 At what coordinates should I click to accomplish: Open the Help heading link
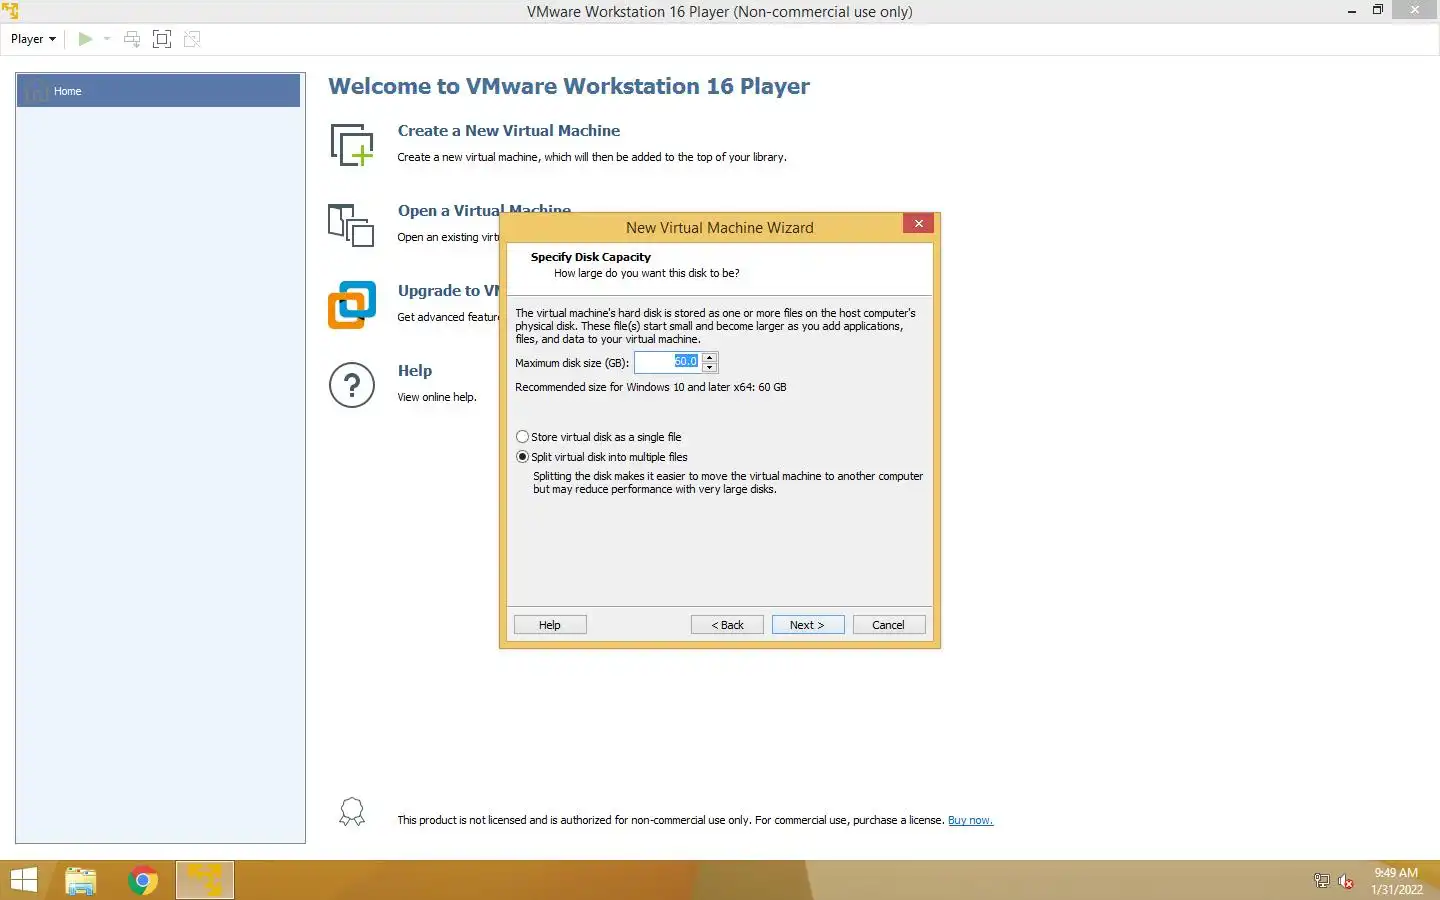[x=415, y=371]
